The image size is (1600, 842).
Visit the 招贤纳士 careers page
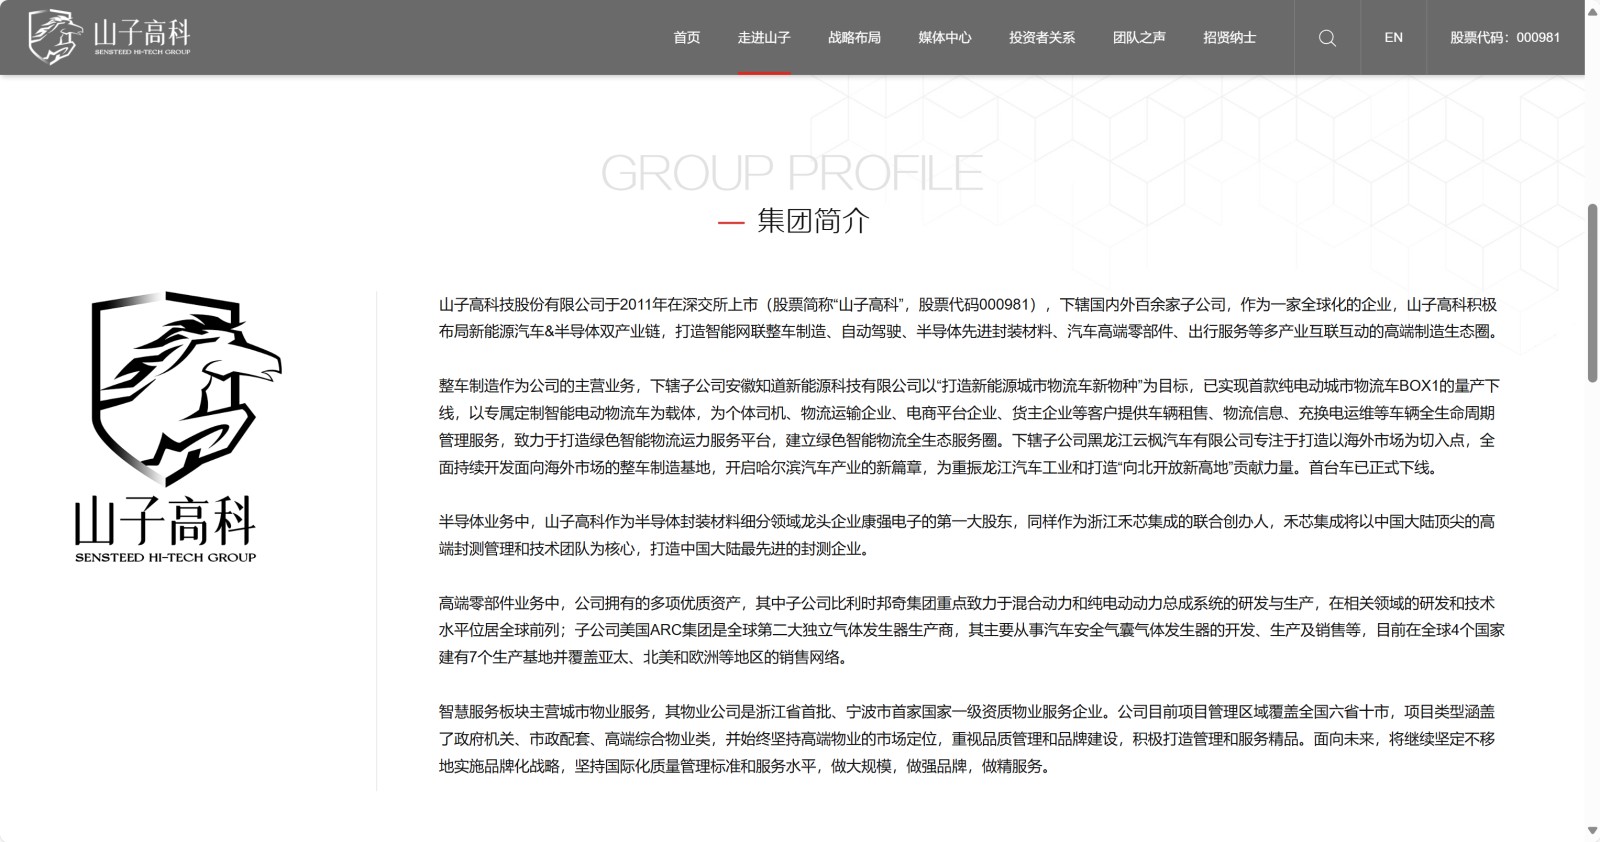coord(1229,38)
